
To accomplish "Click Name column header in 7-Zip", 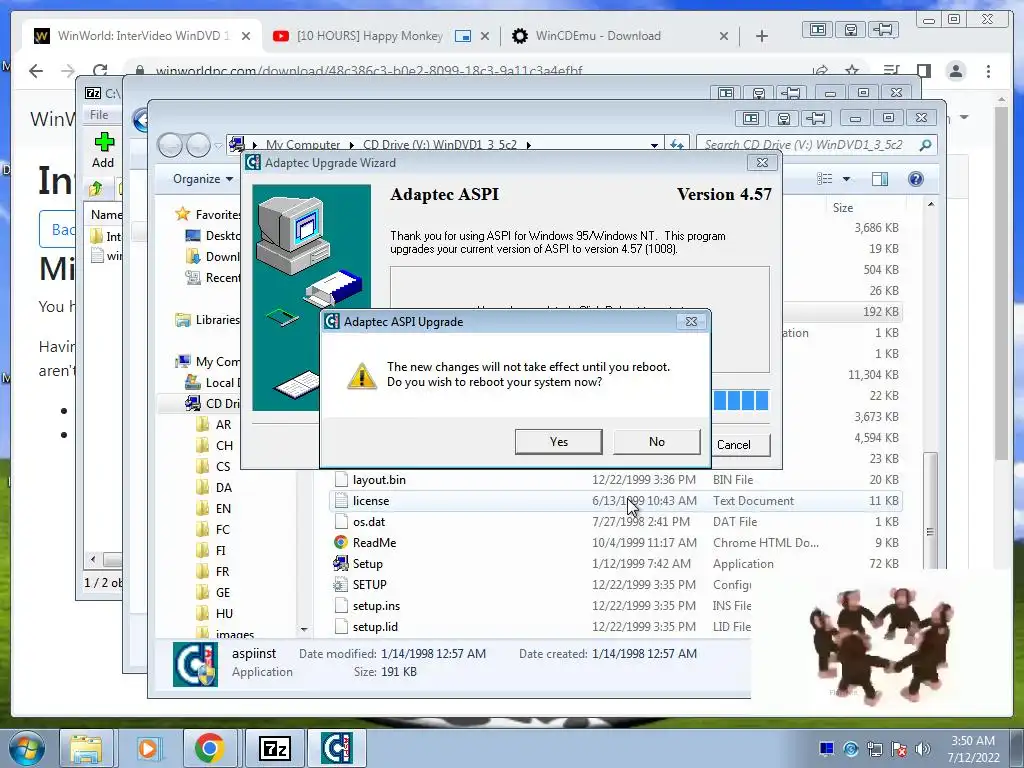I will point(104,214).
